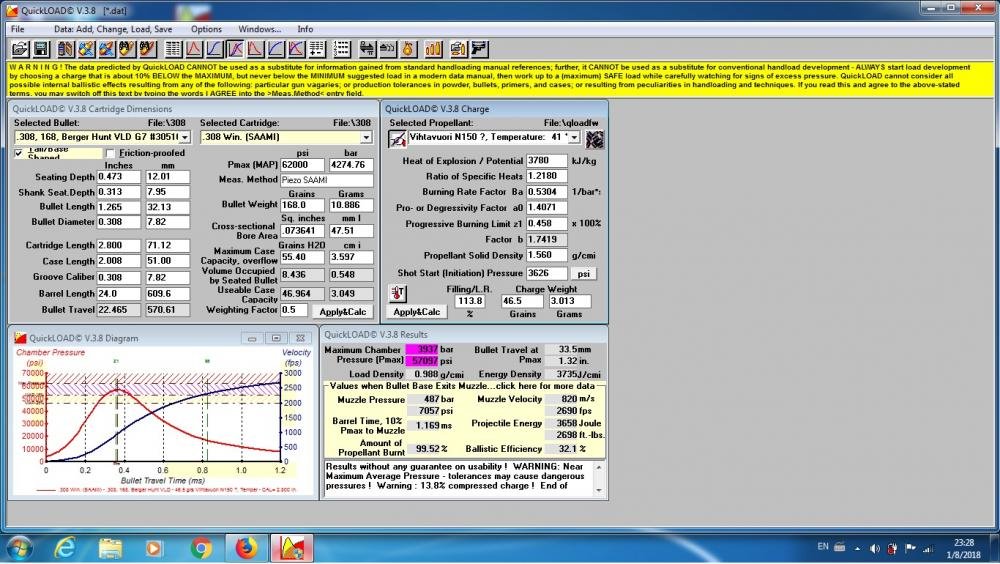This screenshot has height=564, width=1000.
Task: Open Firefox from the Windows taskbar
Action: [246, 547]
